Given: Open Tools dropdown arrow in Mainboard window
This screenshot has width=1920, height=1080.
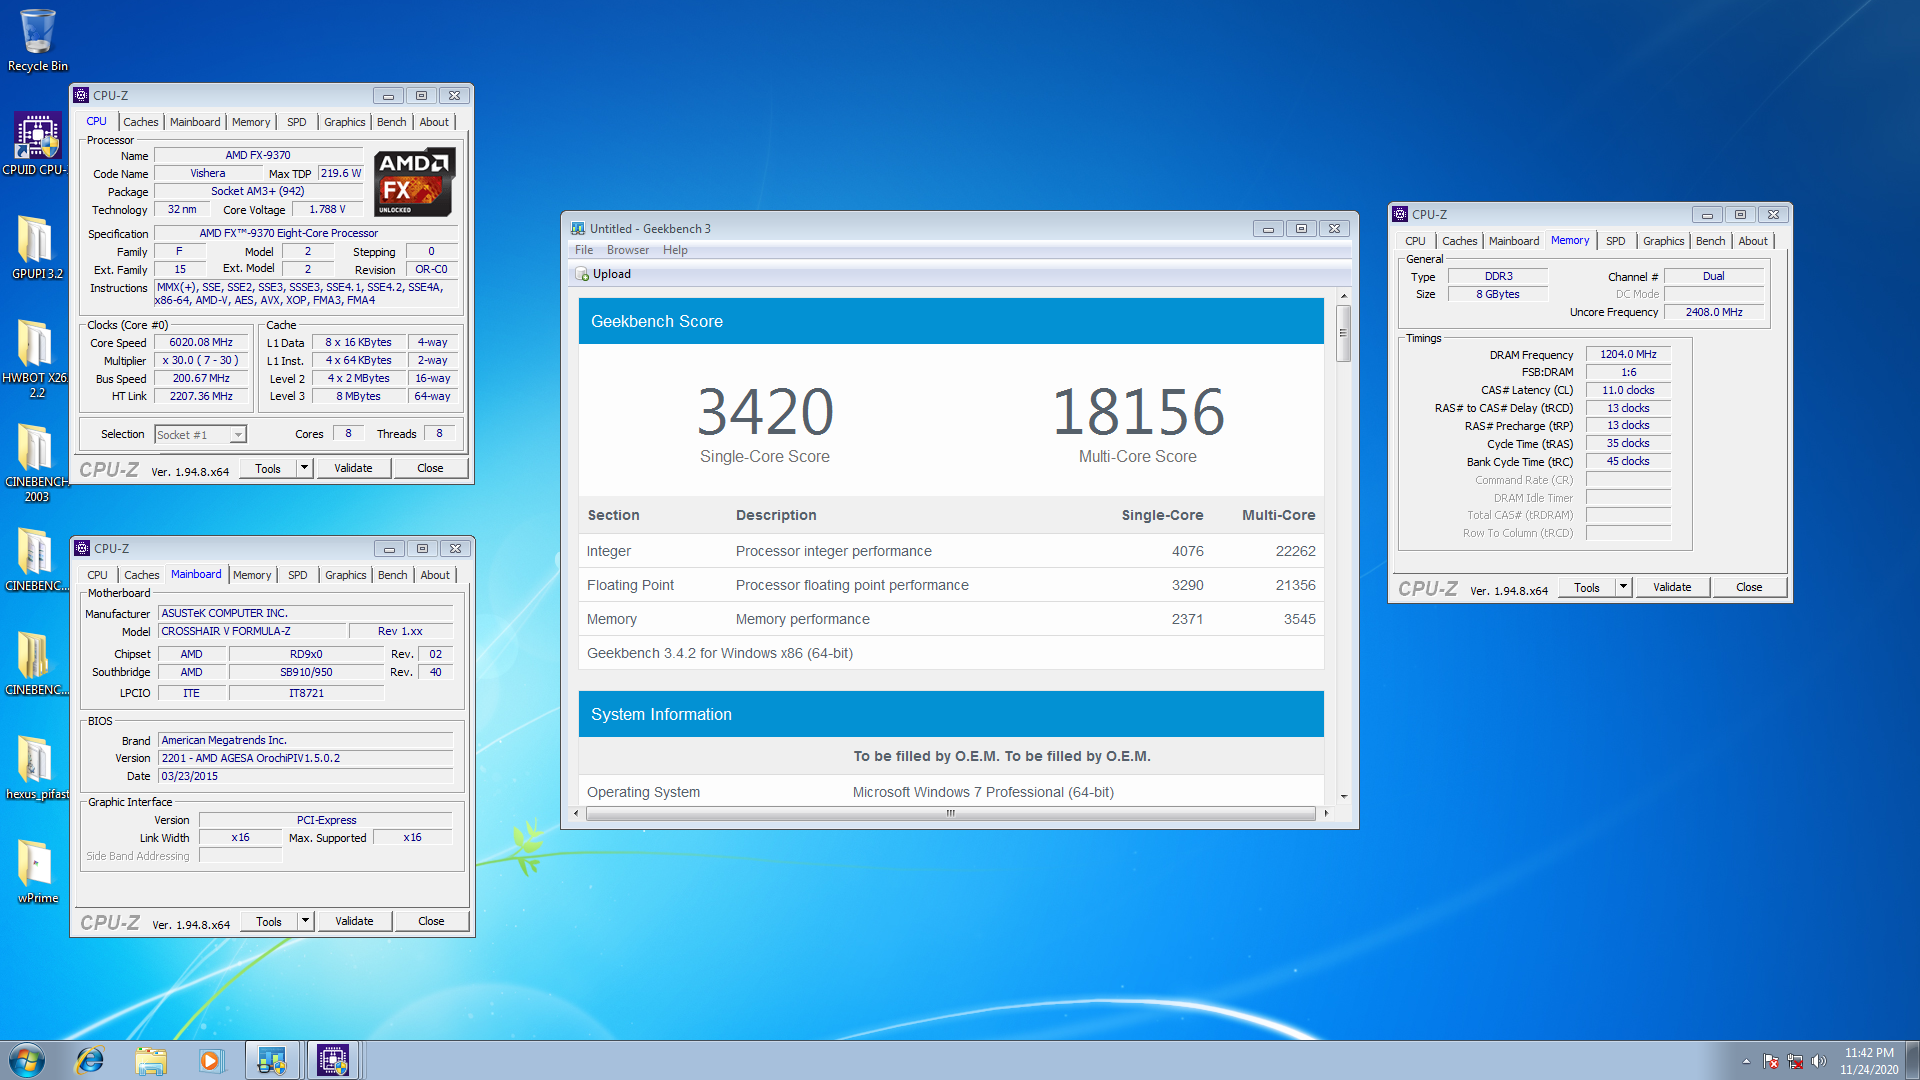Looking at the screenshot, I should (306, 921).
